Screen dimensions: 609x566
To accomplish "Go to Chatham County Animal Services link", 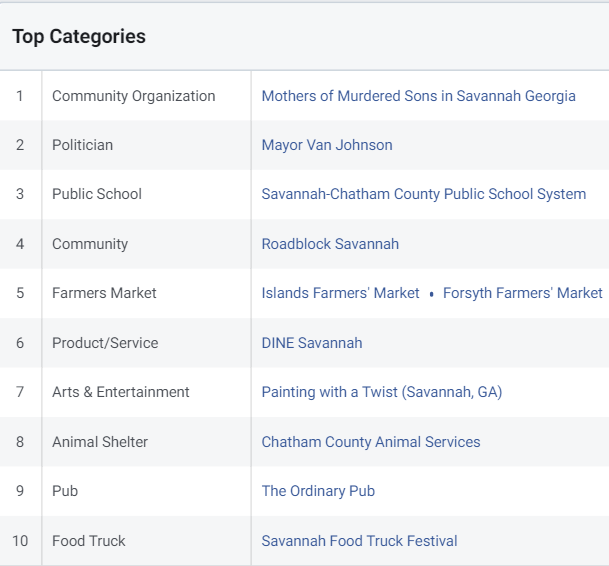I will [x=371, y=442].
